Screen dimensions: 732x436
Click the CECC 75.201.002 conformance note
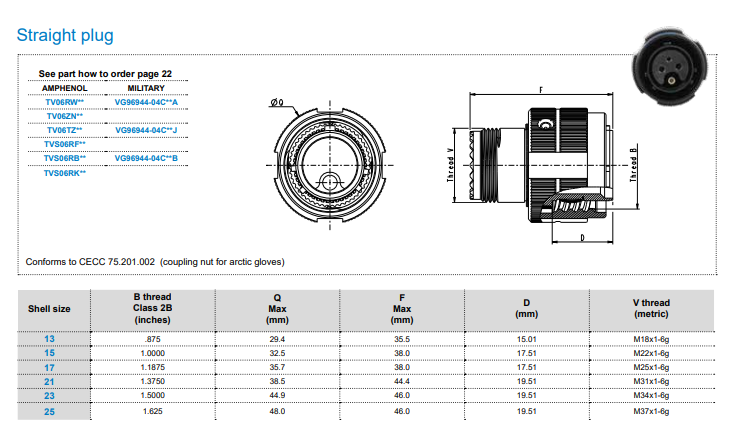click(x=155, y=261)
